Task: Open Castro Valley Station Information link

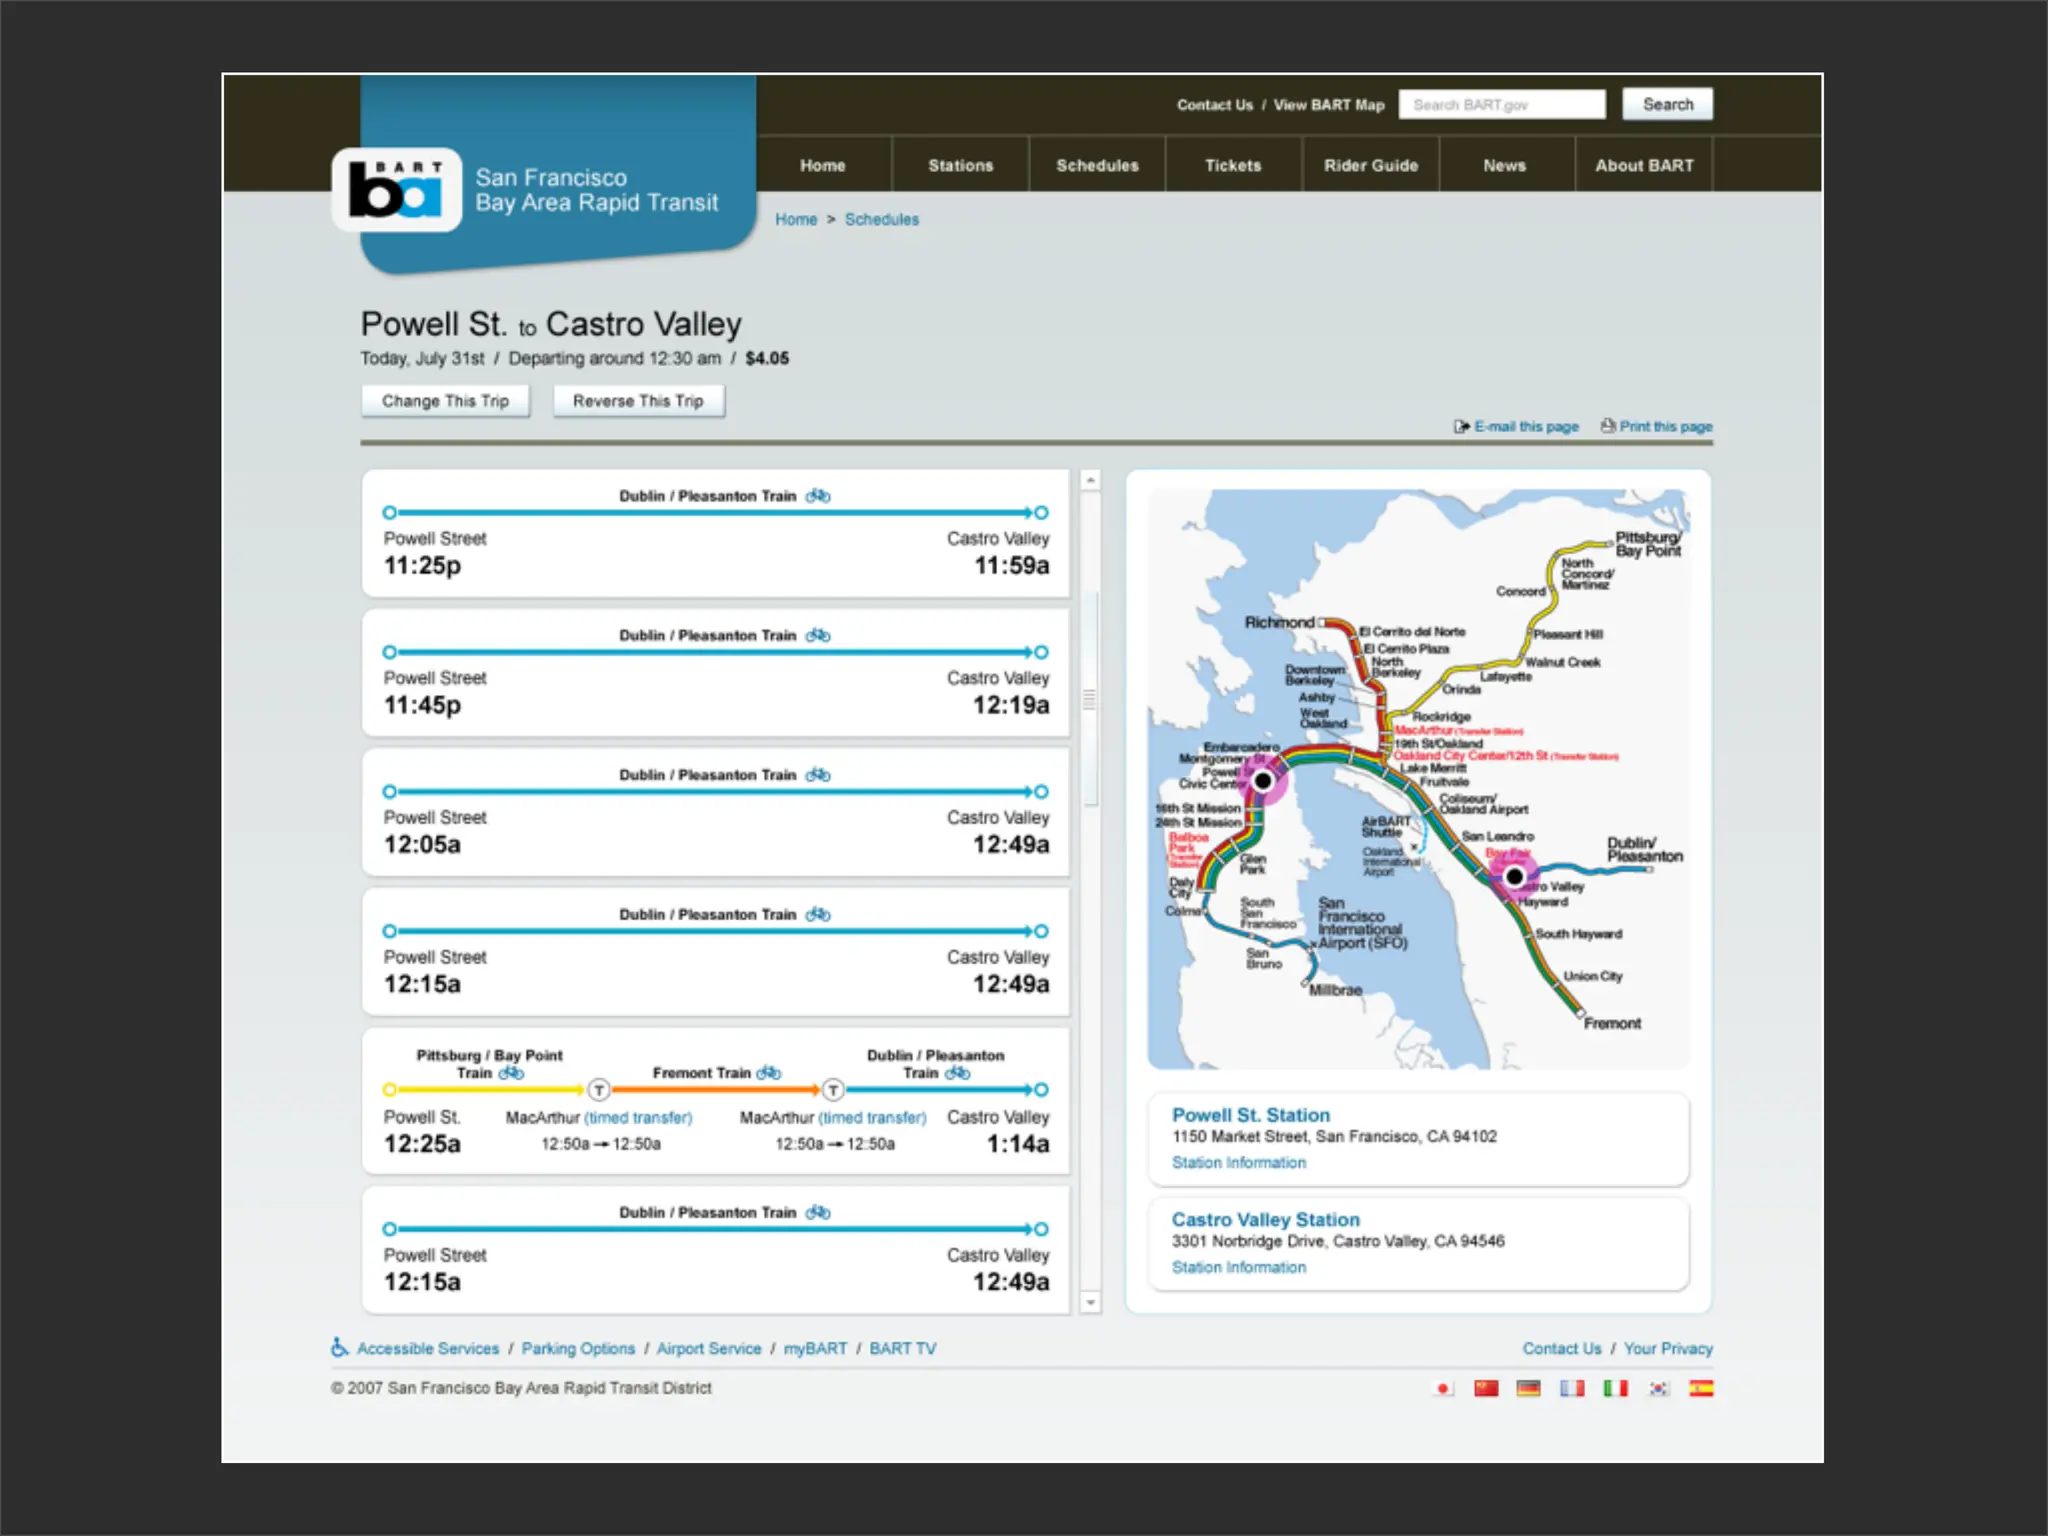Action: (1238, 1267)
